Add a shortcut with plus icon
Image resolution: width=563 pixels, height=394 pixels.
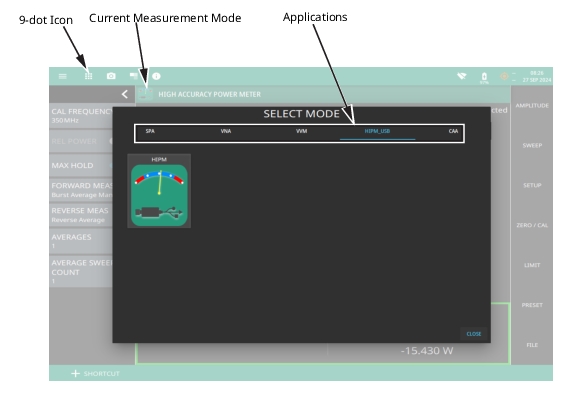coord(75,374)
